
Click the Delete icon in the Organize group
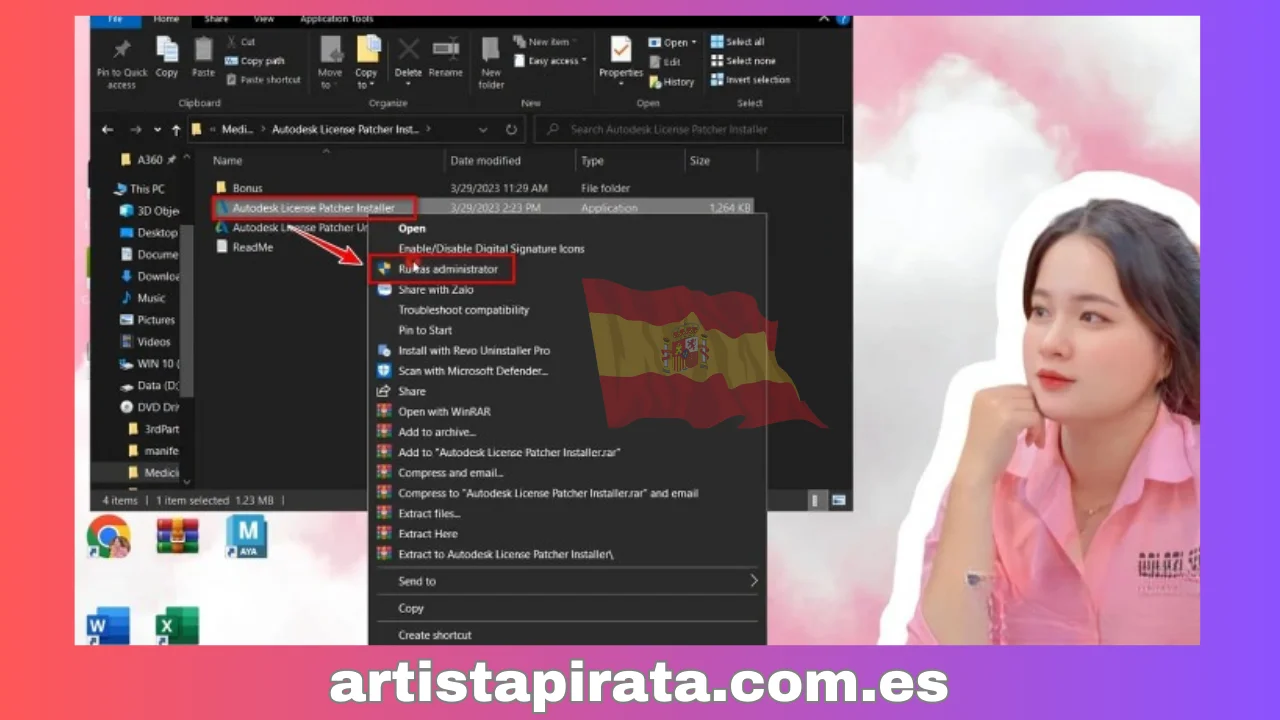(408, 56)
